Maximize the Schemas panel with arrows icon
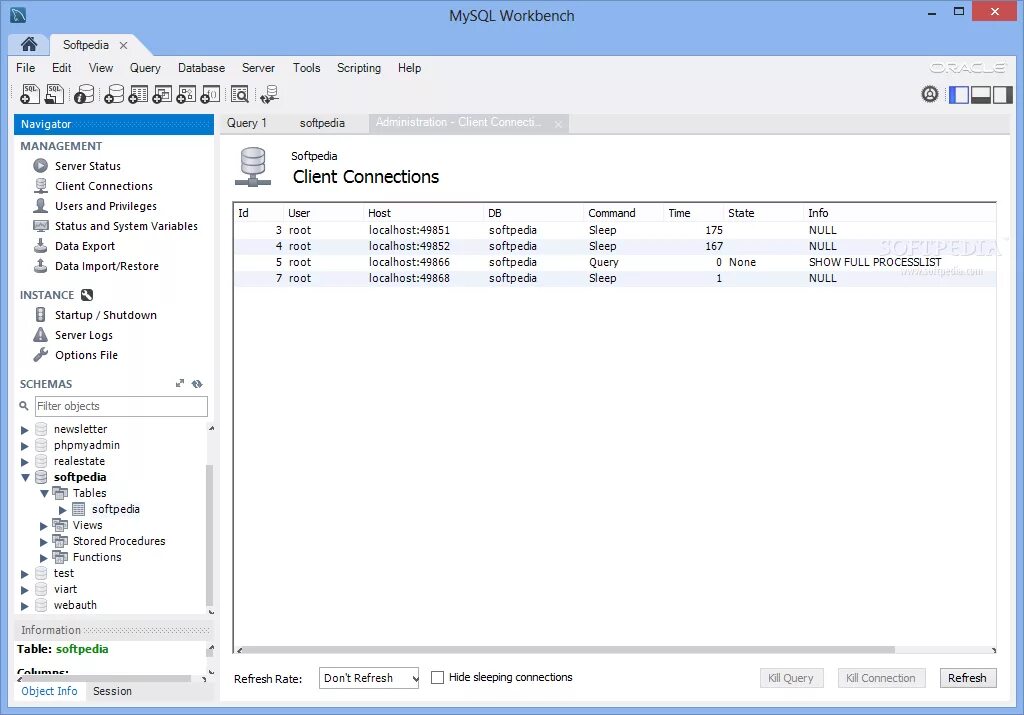 [x=180, y=383]
